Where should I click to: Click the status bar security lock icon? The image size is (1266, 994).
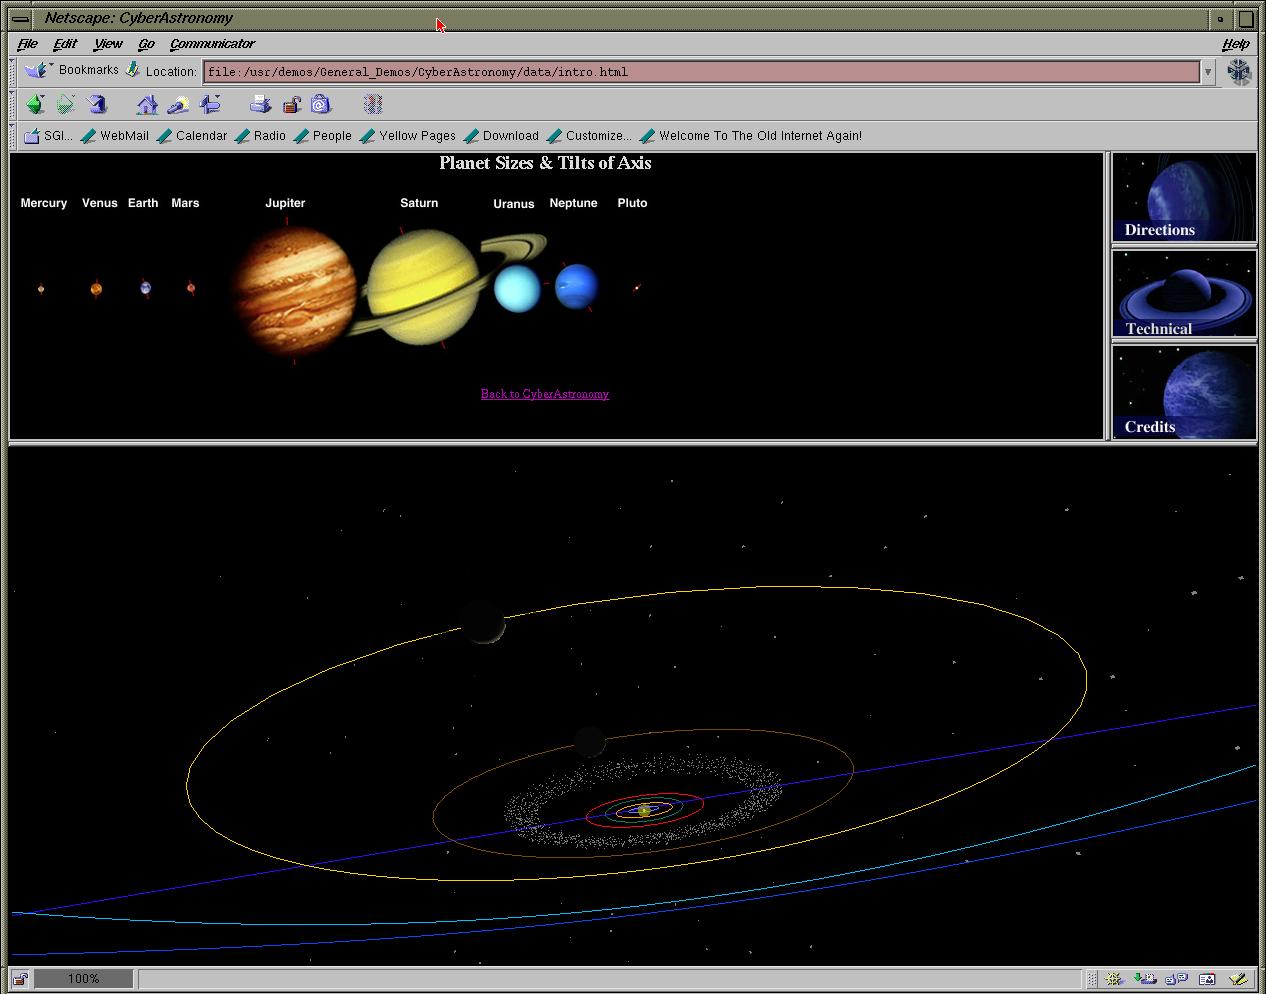(20, 979)
